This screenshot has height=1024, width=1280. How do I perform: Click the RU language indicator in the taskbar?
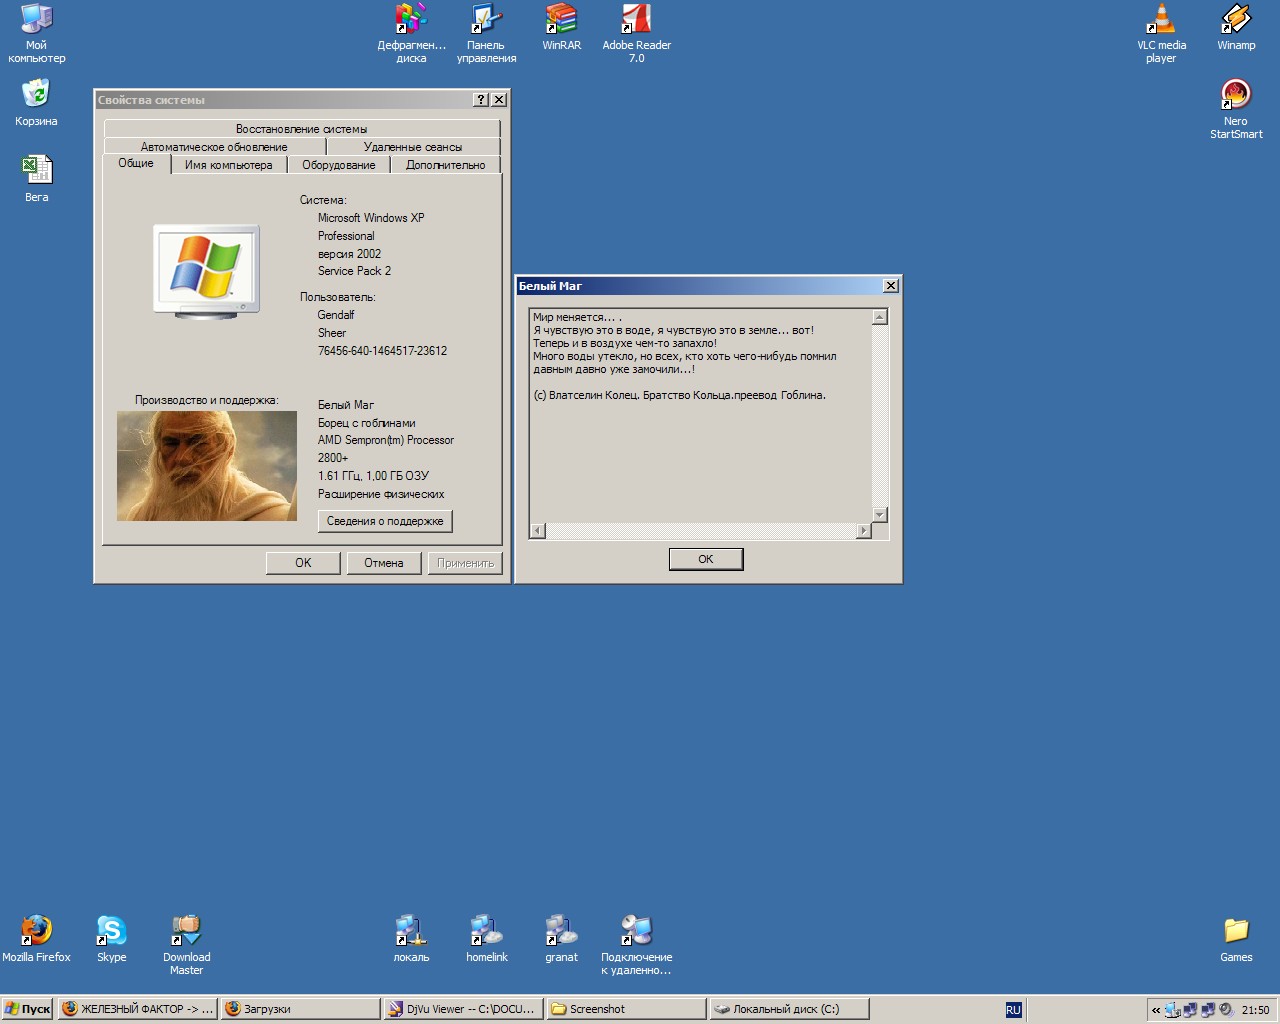point(1013,1010)
